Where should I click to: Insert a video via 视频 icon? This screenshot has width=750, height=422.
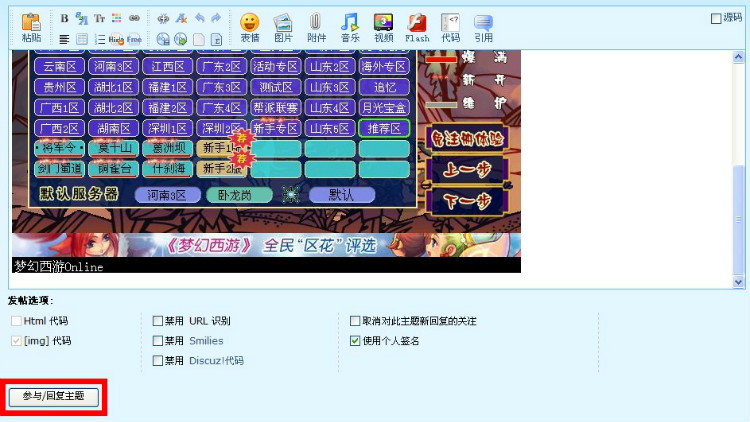point(383,28)
